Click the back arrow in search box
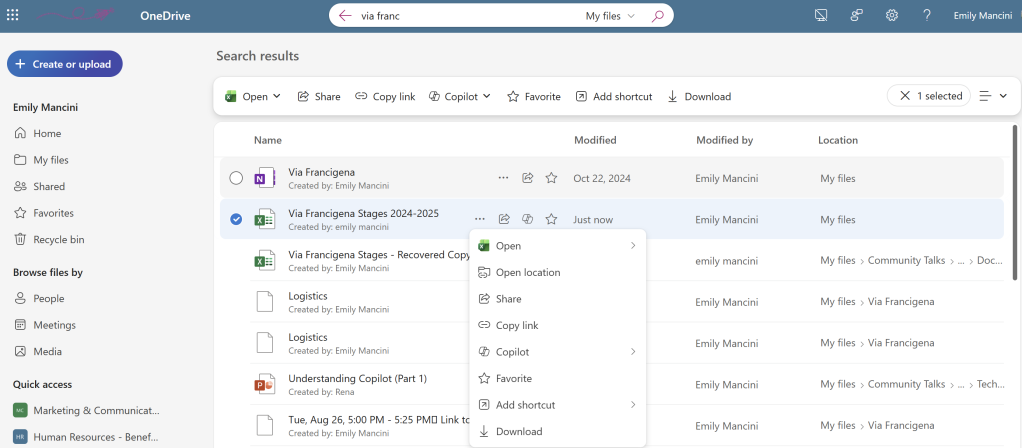1022x448 pixels. click(x=345, y=16)
